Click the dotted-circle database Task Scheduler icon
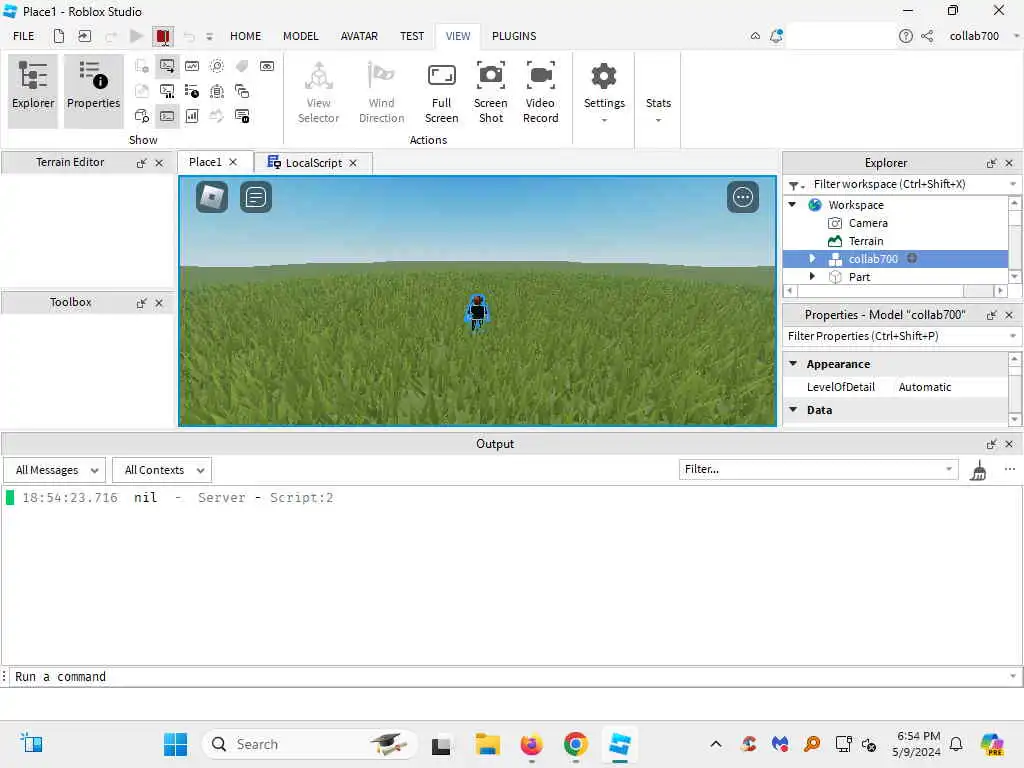The width and height of the screenshot is (1024, 768). [x=217, y=91]
